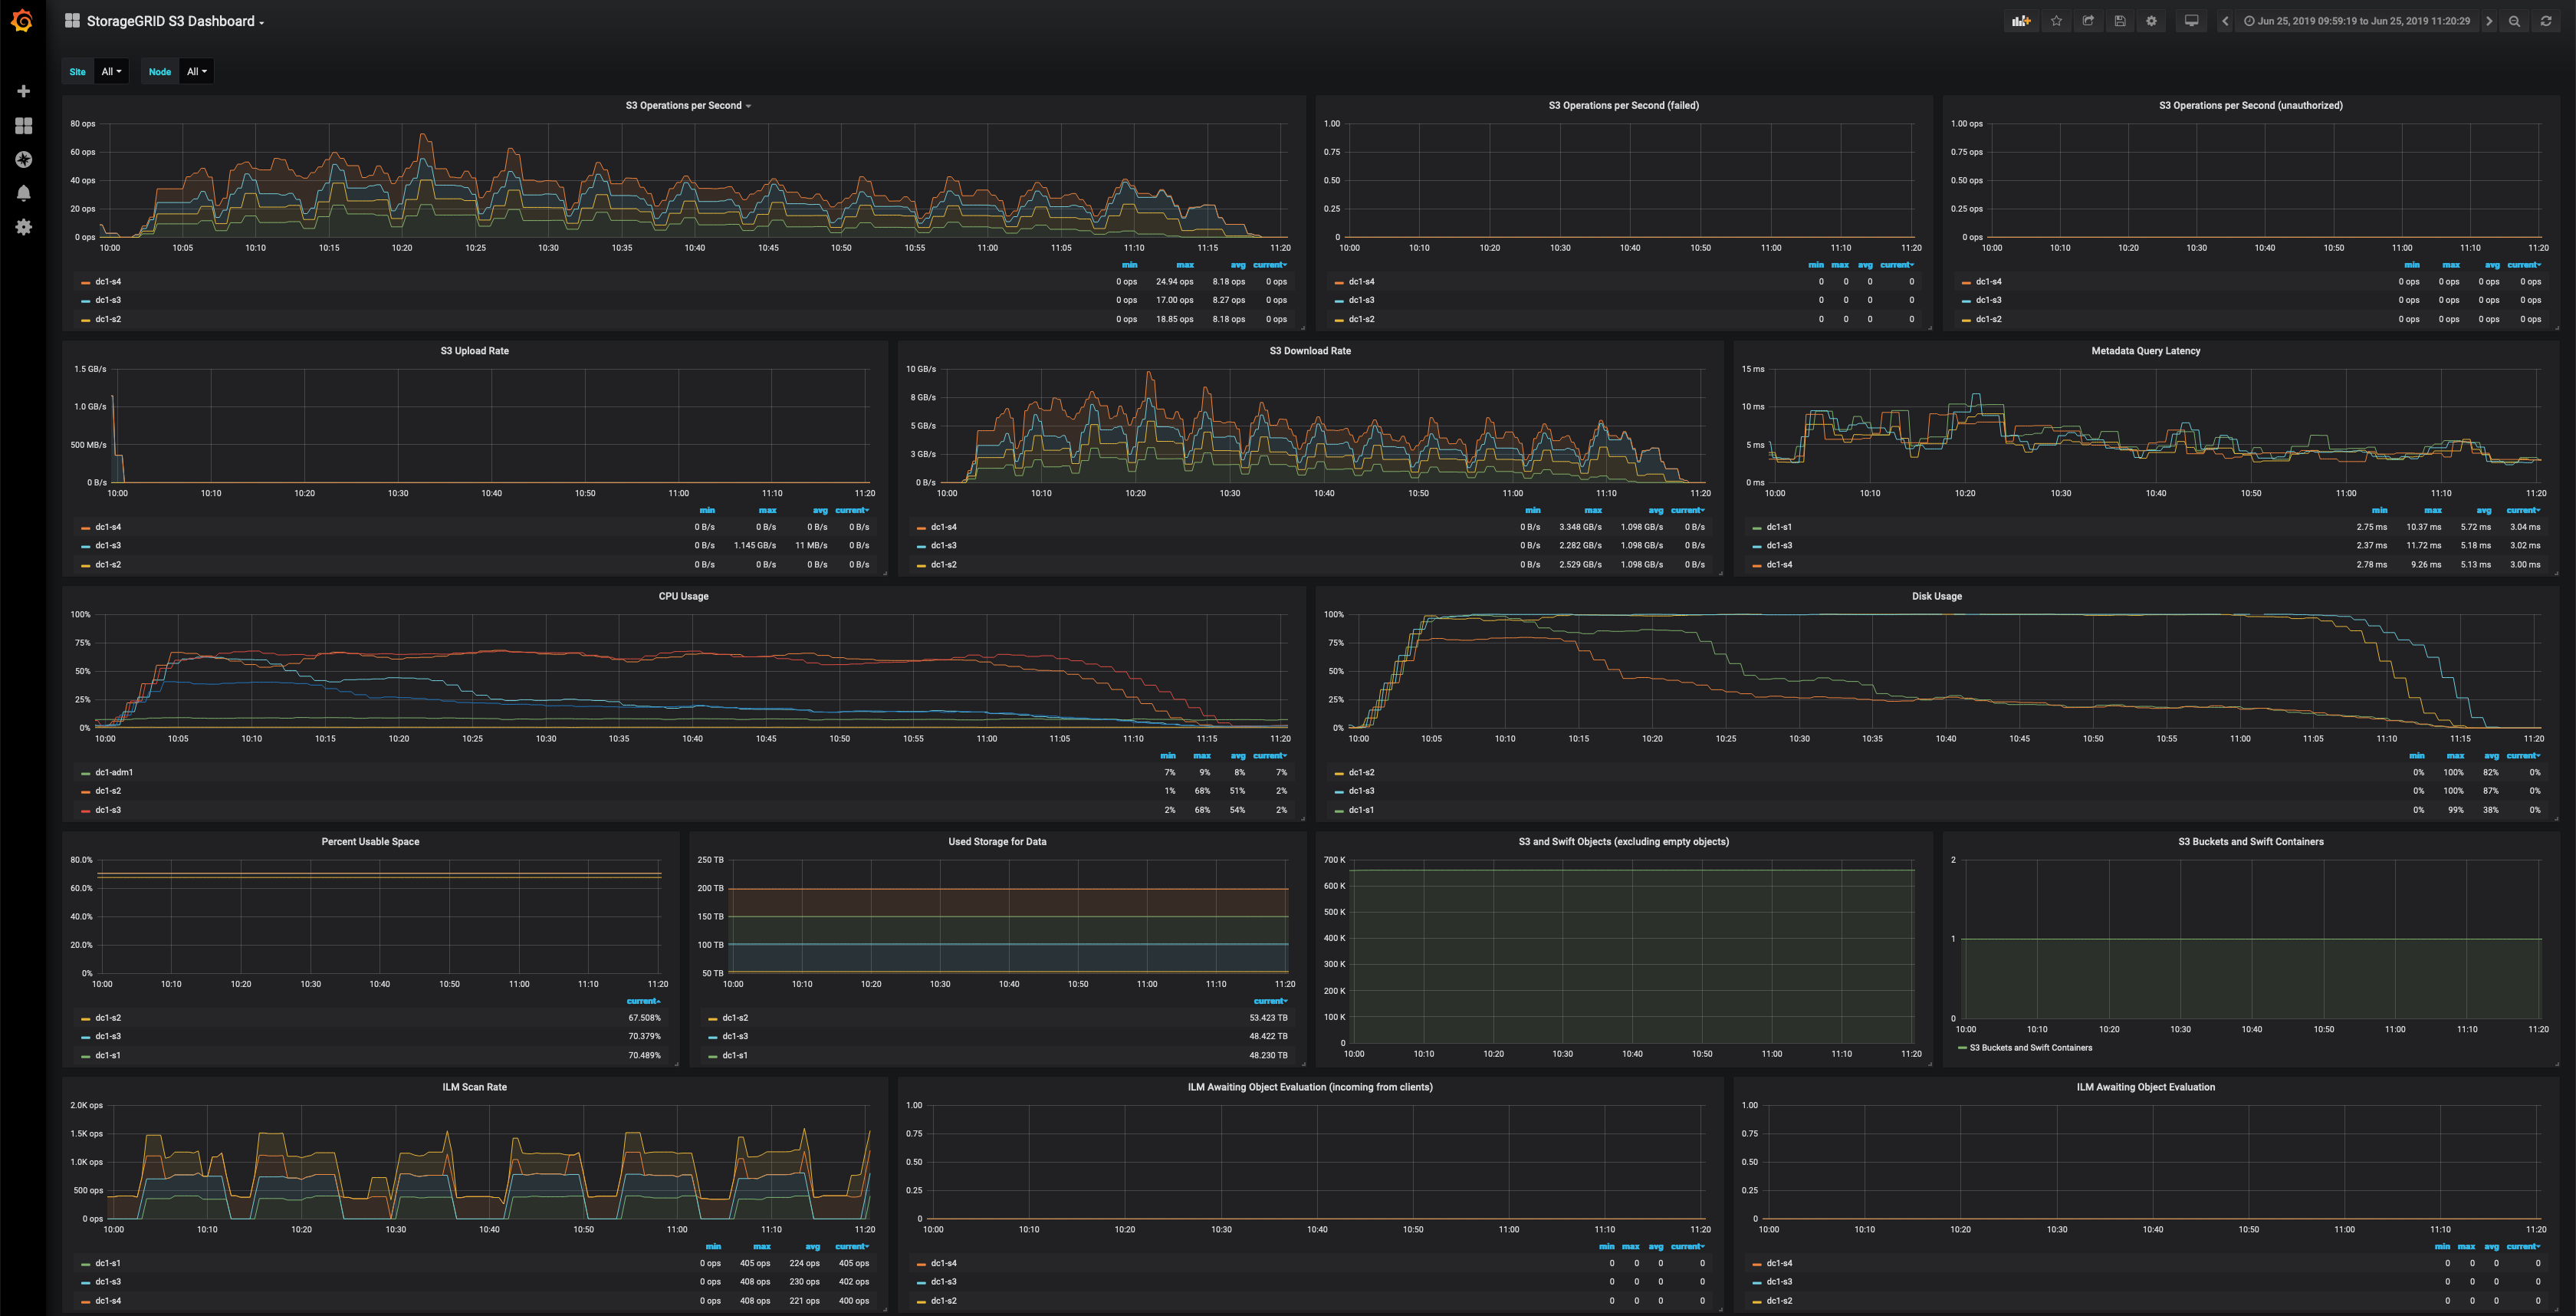Open dashboard settings gear in top bar

[2151, 21]
